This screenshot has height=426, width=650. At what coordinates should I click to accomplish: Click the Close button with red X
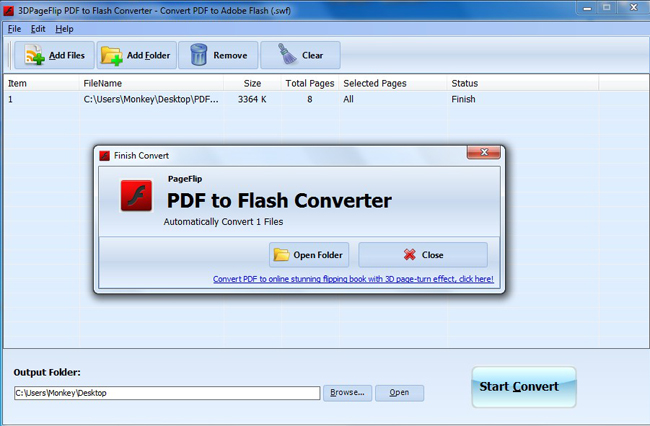[x=423, y=255]
